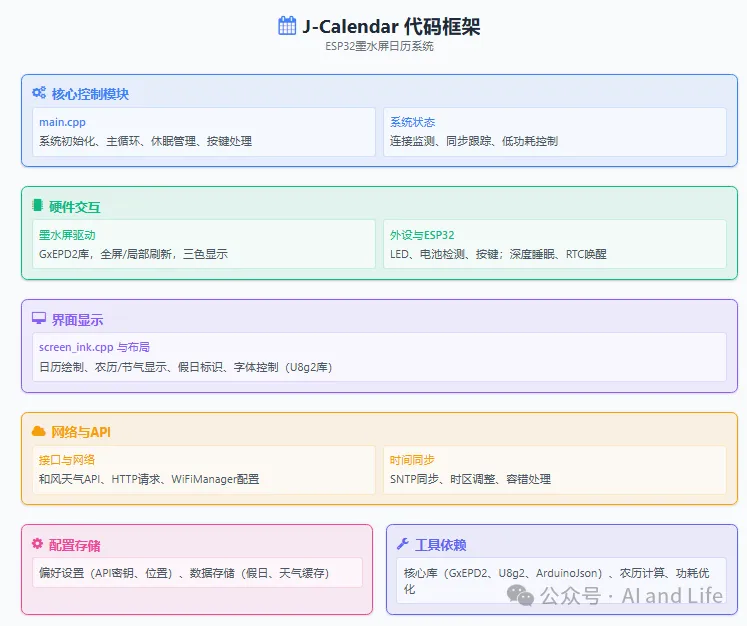Click the 墨水屏驱动 card title

(67, 235)
